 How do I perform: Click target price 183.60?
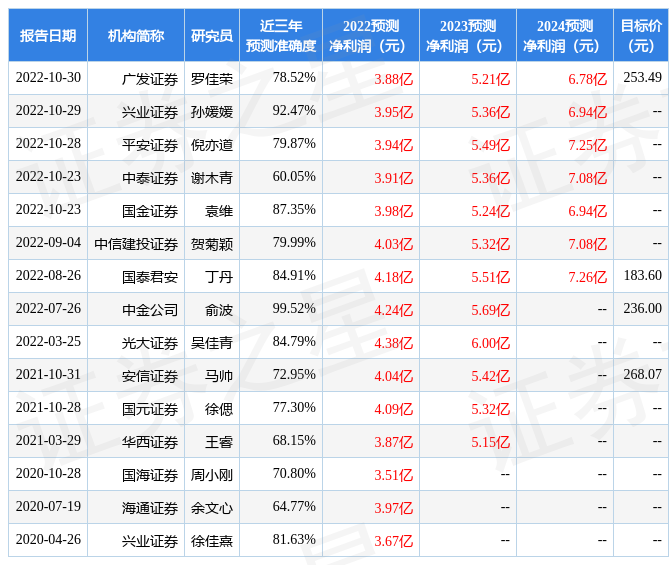click(642, 276)
